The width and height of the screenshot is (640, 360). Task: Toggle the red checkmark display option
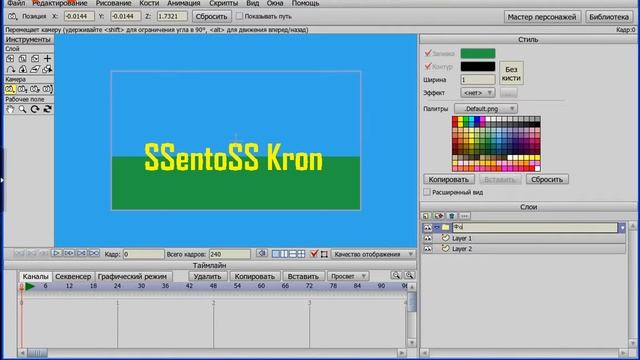[x=314, y=254]
